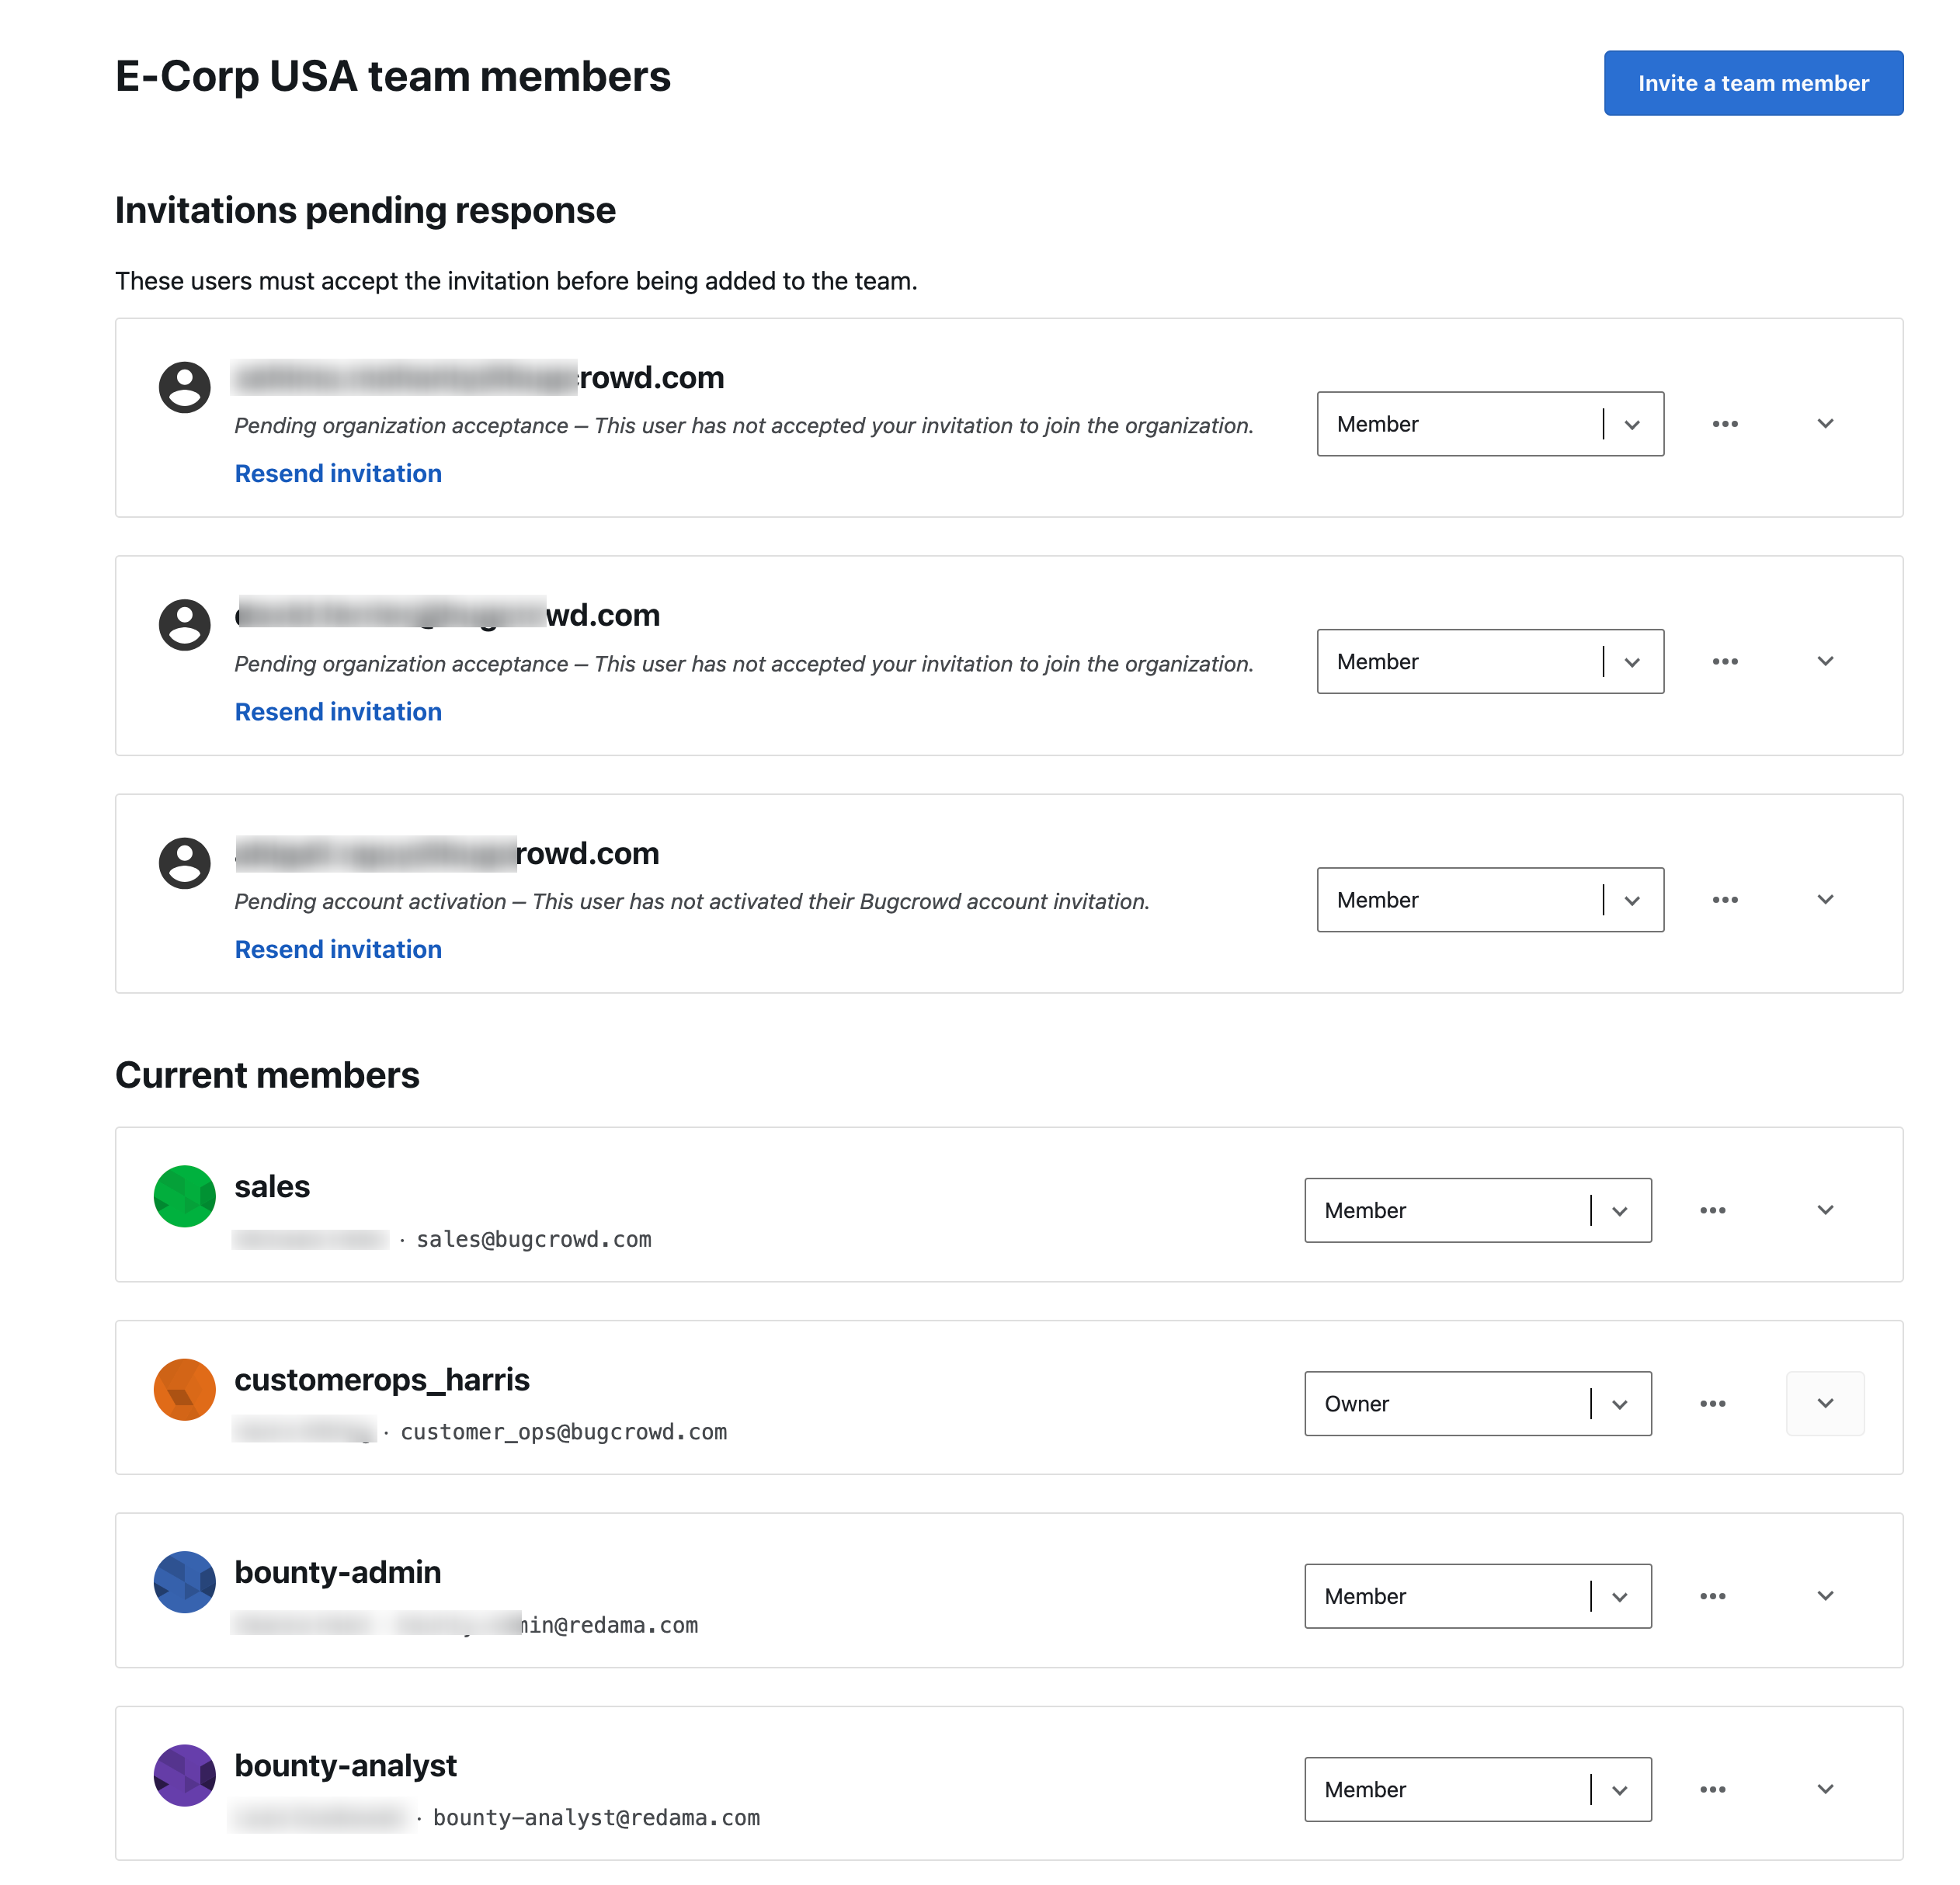Image resolution: width=1960 pixels, height=1885 pixels.
Task: Click the 'Invite a team member' button
Action: tap(1752, 81)
